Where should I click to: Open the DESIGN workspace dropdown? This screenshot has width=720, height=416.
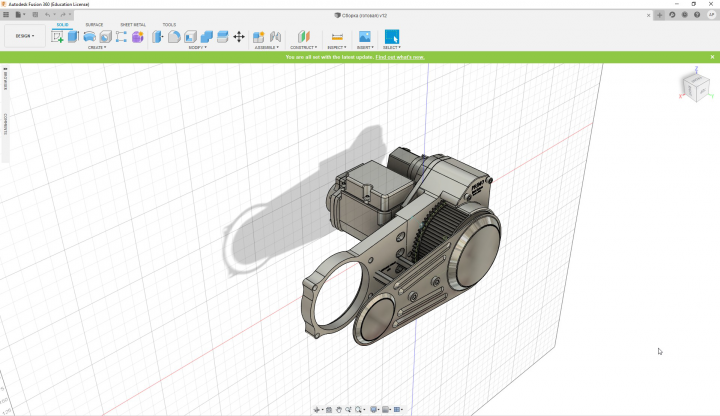[x=25, y=36]
